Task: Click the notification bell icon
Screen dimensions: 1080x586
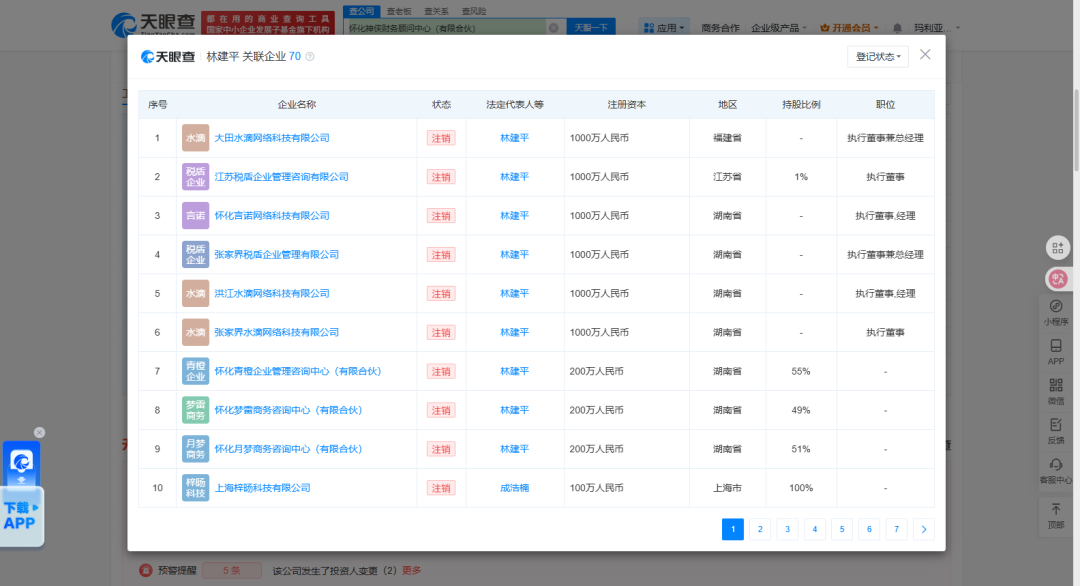Action: pyautogui.click(x=897, y=28)
